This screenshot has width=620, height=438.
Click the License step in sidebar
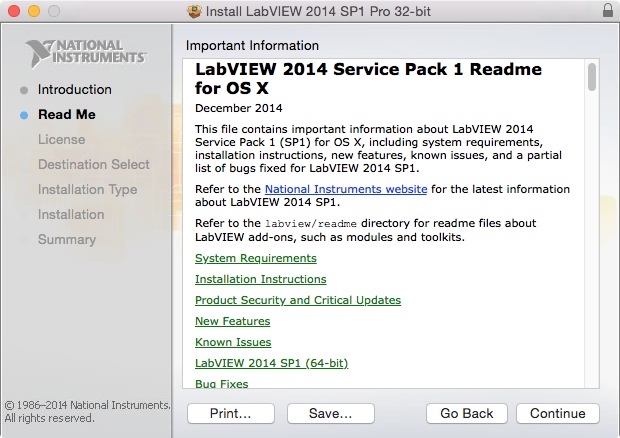(x=61, y=140)
